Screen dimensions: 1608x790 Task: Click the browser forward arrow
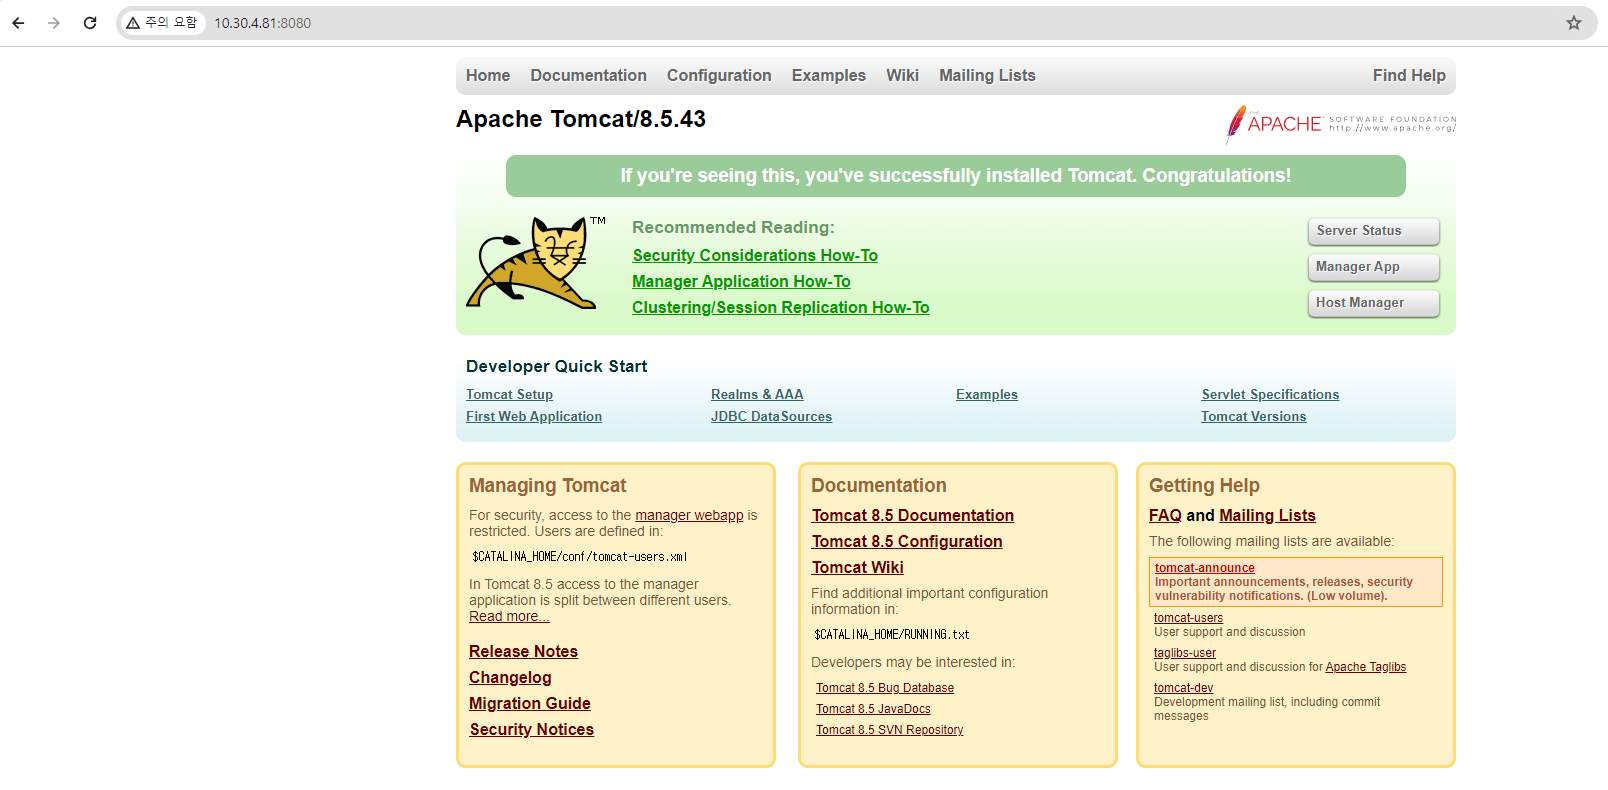pyautogui.click(x=54, y=23)
